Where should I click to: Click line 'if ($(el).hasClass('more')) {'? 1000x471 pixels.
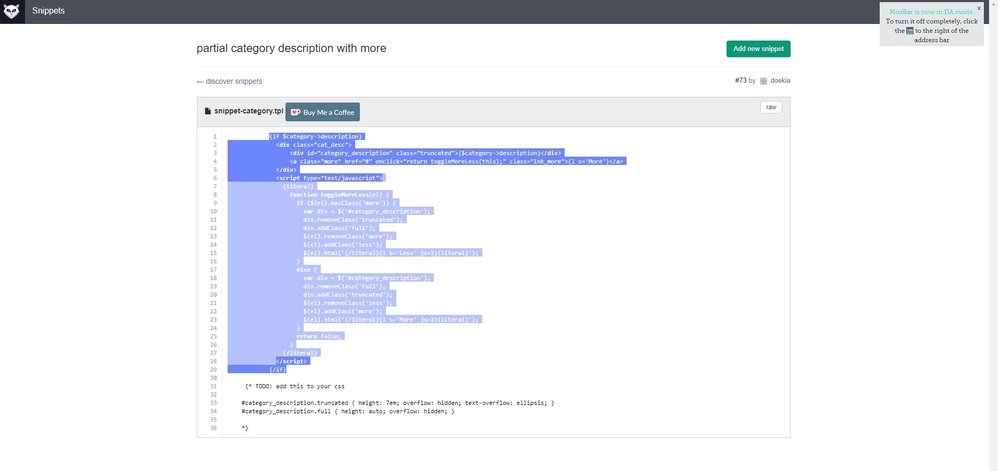click(x=347, y=203)
